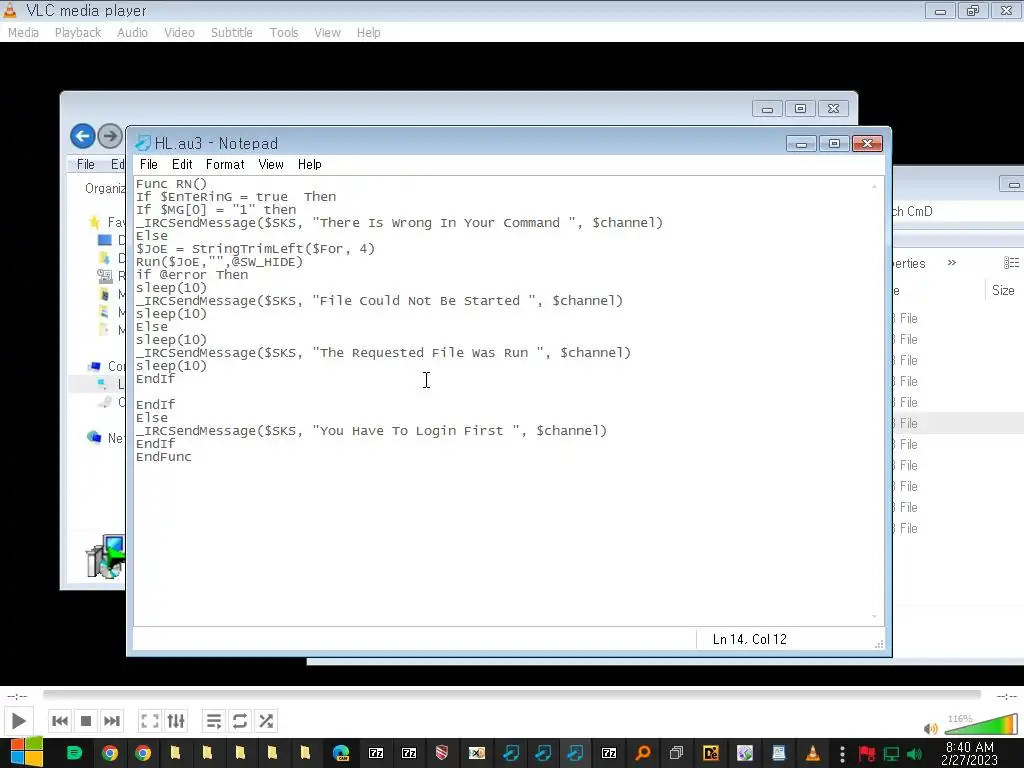Click VLC cone icon in title bar
The width and height of the screenshot is (1024, 768).
(x=10, y=10)
